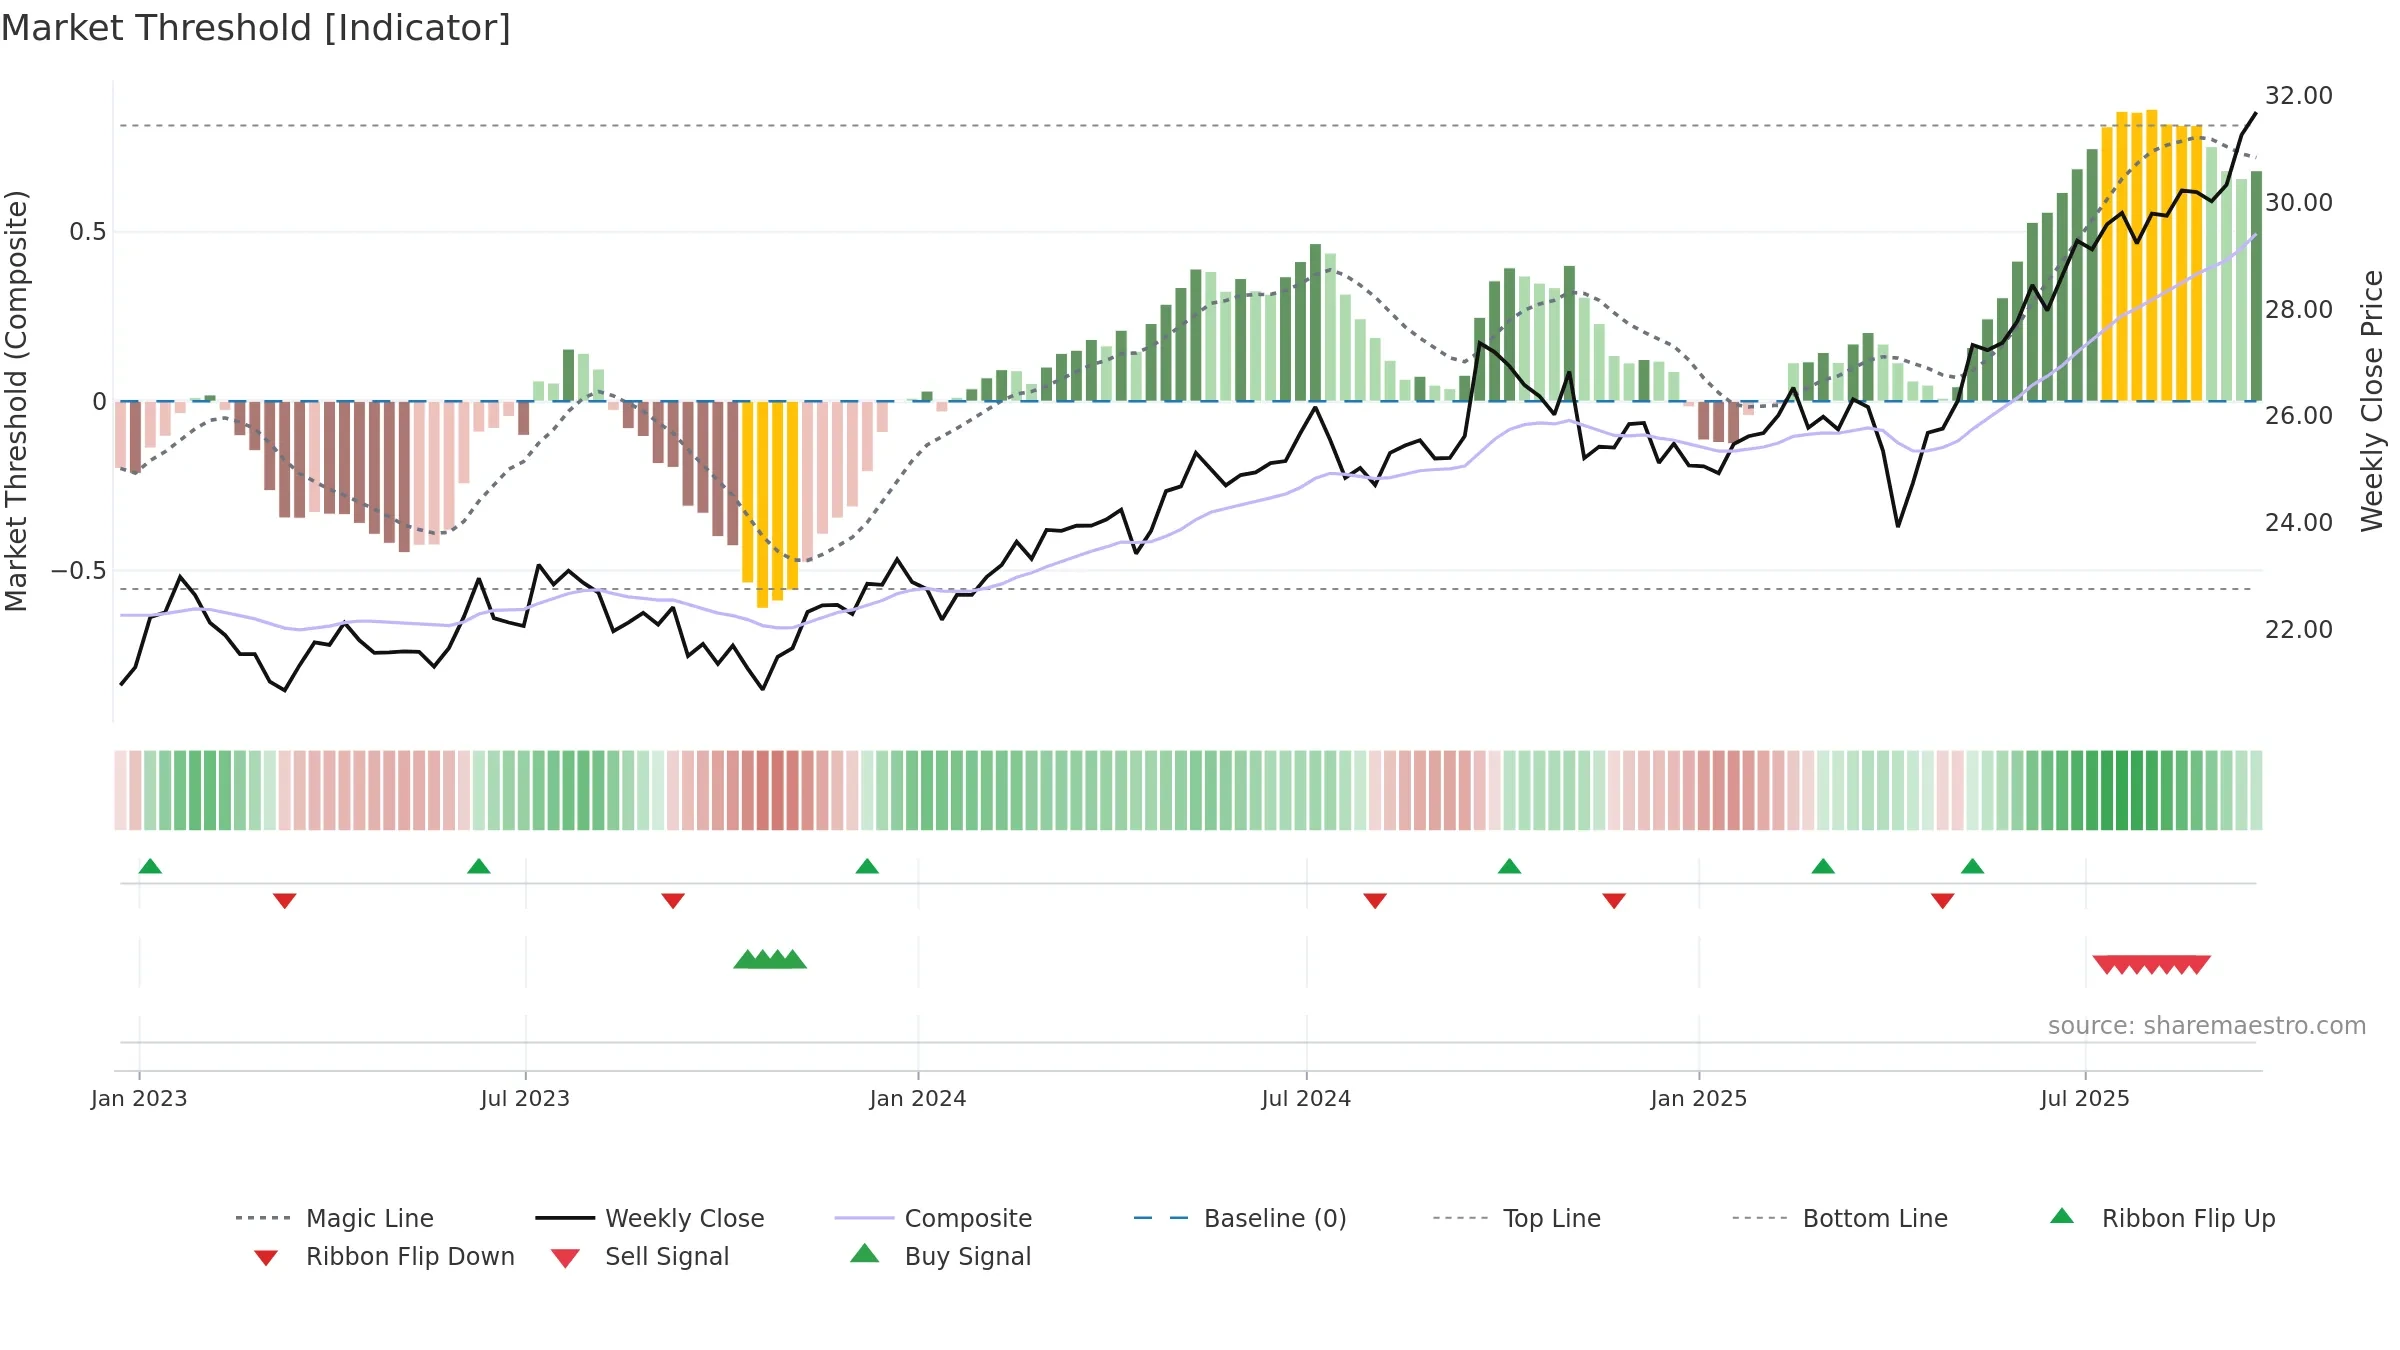Click the Jan 2025 x-axis label
2400x1350 pixels.
[1699, 1099]
